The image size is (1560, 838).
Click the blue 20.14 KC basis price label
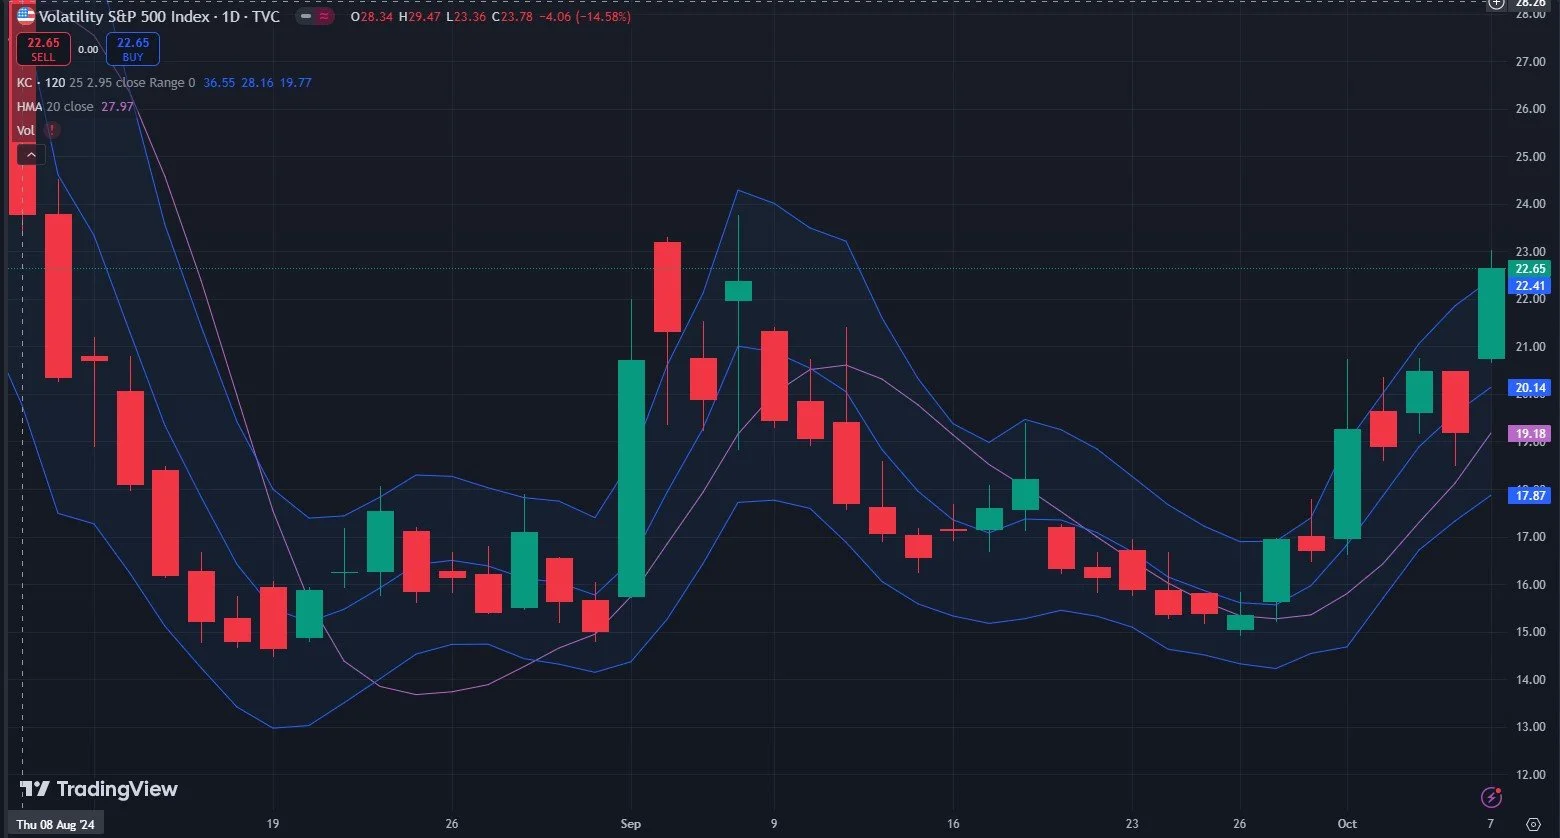click(x=1531, y=388)
